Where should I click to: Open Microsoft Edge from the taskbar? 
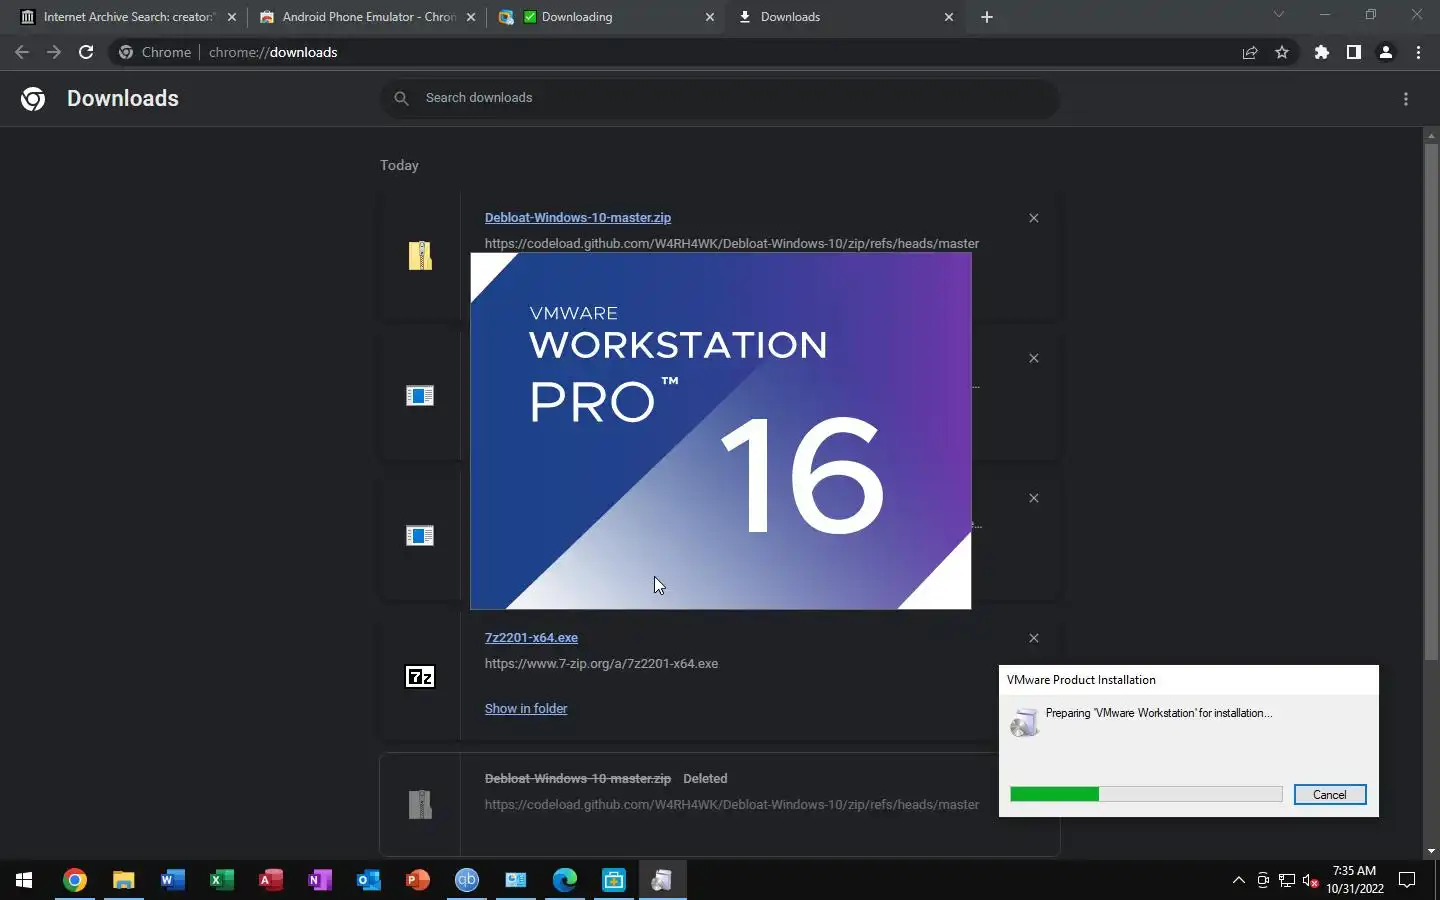[x=564, y=880]
